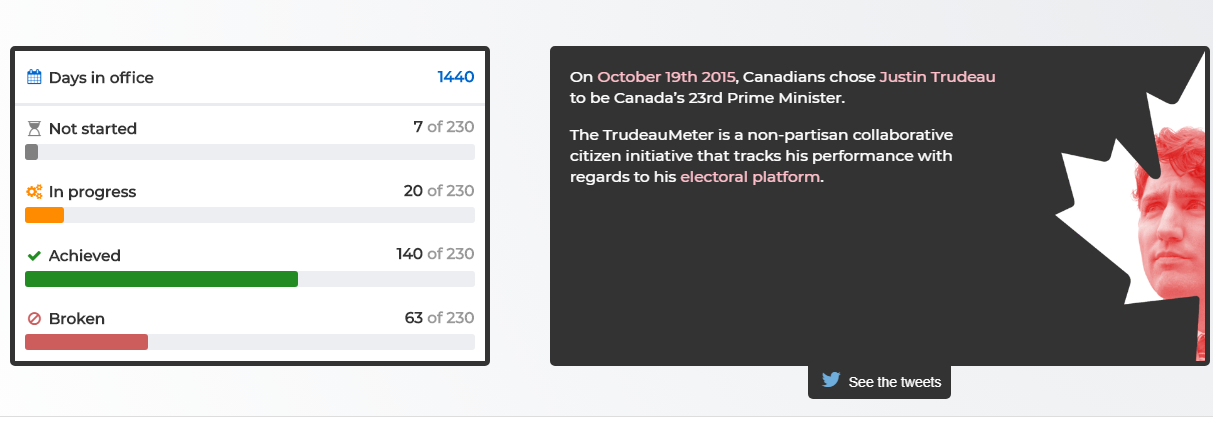Open the October 19th 2015 link
The height and width of the screenshot is (423, 1213).
click(667, 77)
